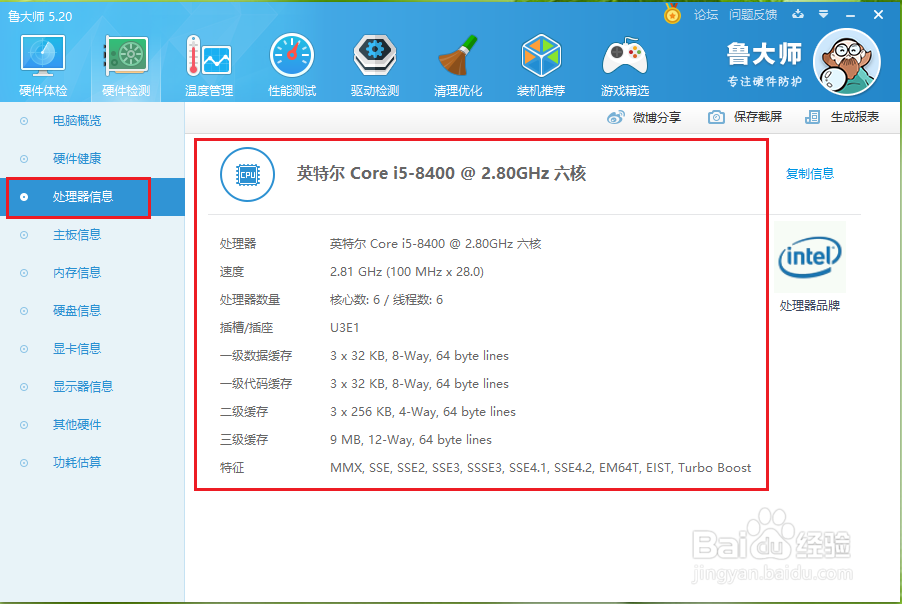Close the 鲁大师 window

point(878,15)
